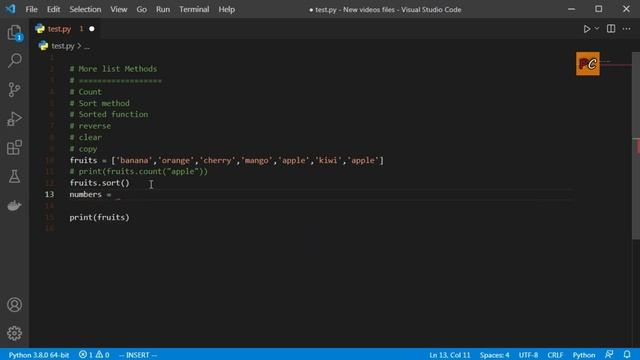The image size is (640, 360).
Task: Click the PC logo thumbnail
Action: click(588, 64)
